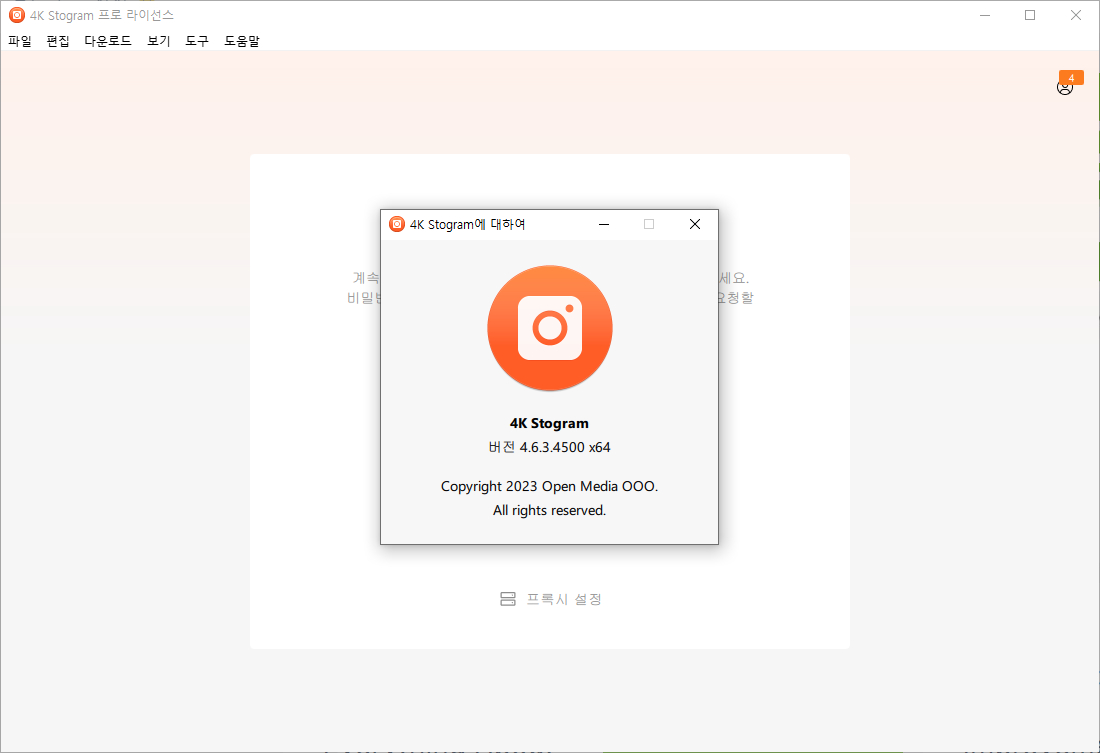The height and width of the screenshot is (753, 1100).
Task: Close the 4K Stogram에 대하여 dialog
Action: coord(695,224)
